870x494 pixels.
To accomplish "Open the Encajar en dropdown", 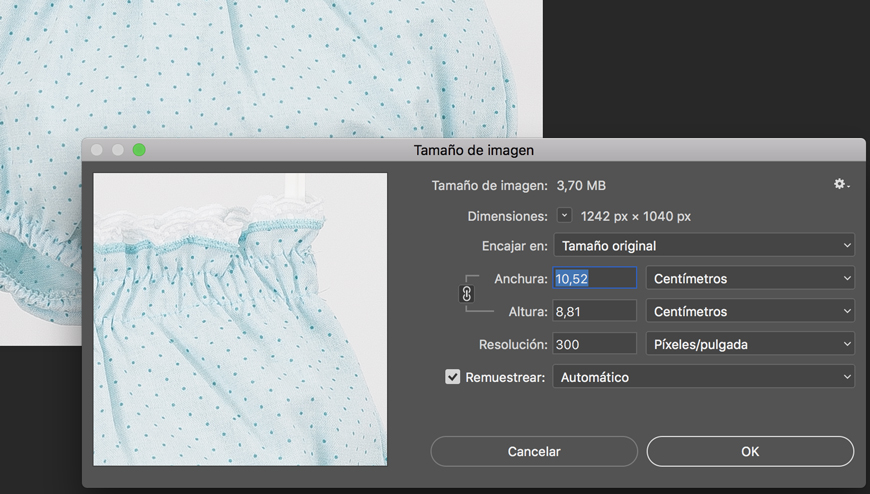I will click(x=704, y=245).
